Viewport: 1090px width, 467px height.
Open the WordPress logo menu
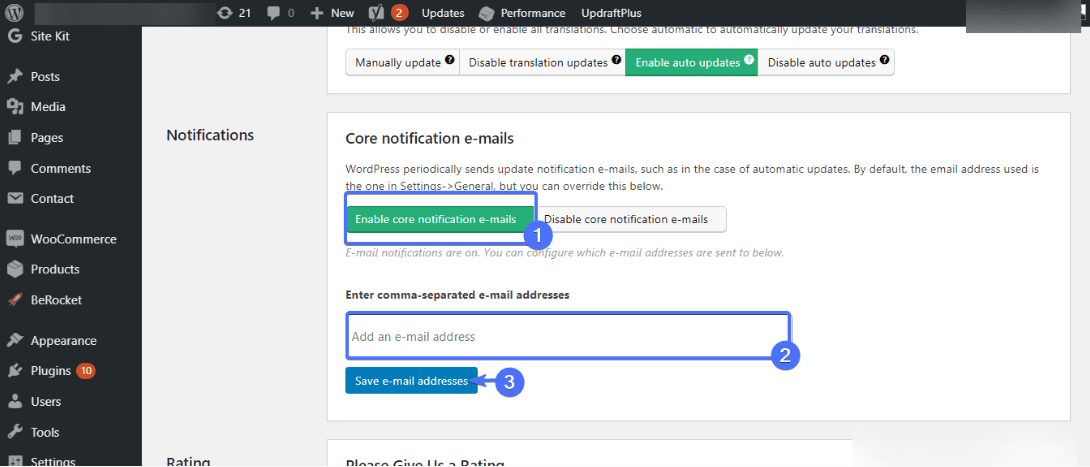coord(14,13)
